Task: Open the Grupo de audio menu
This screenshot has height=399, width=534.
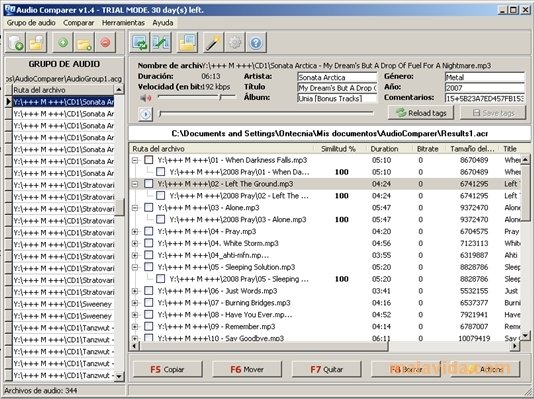Action: [x=31, y=23]
